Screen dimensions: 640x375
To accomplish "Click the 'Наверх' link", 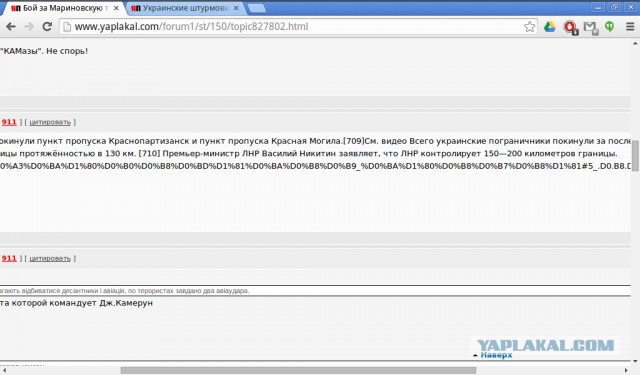I will click(x=496, y=355).
